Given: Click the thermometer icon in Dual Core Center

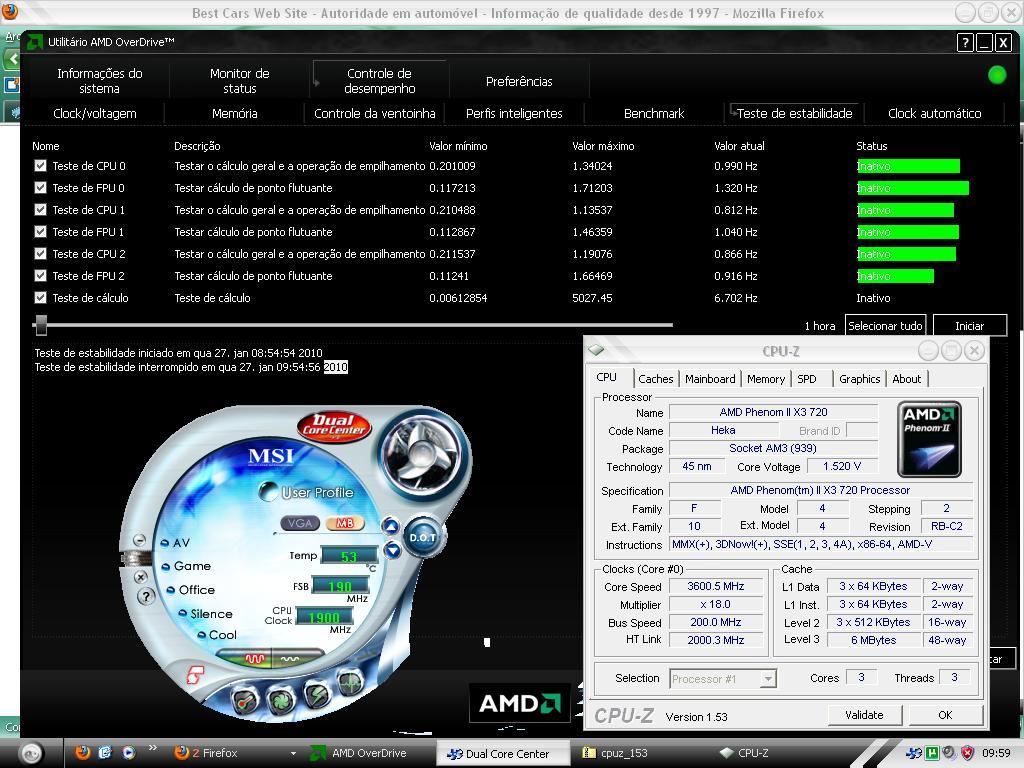Looking at the screenshot, I should coord(246,701).
